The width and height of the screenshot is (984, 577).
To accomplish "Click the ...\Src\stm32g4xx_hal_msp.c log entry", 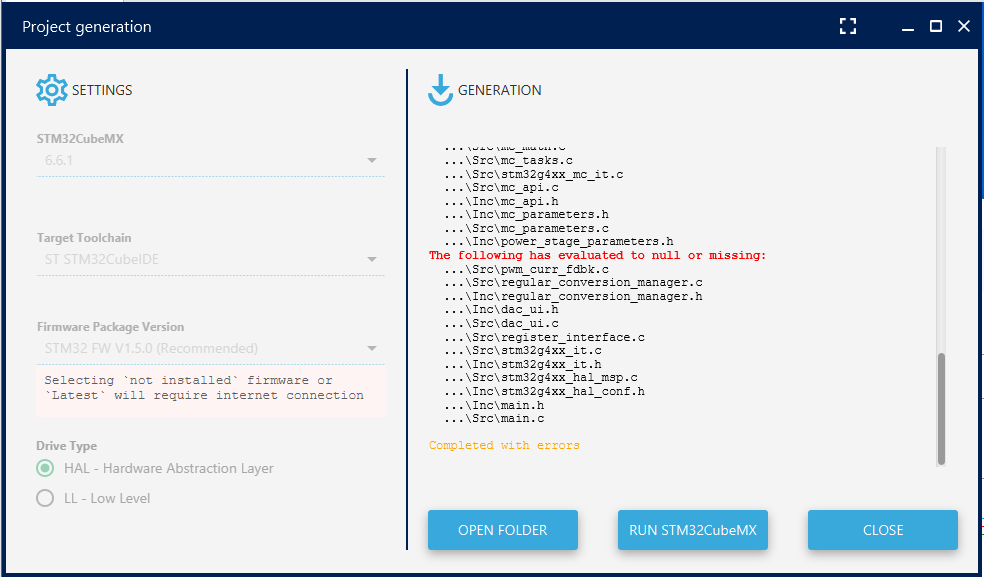I will click(540, 378).
